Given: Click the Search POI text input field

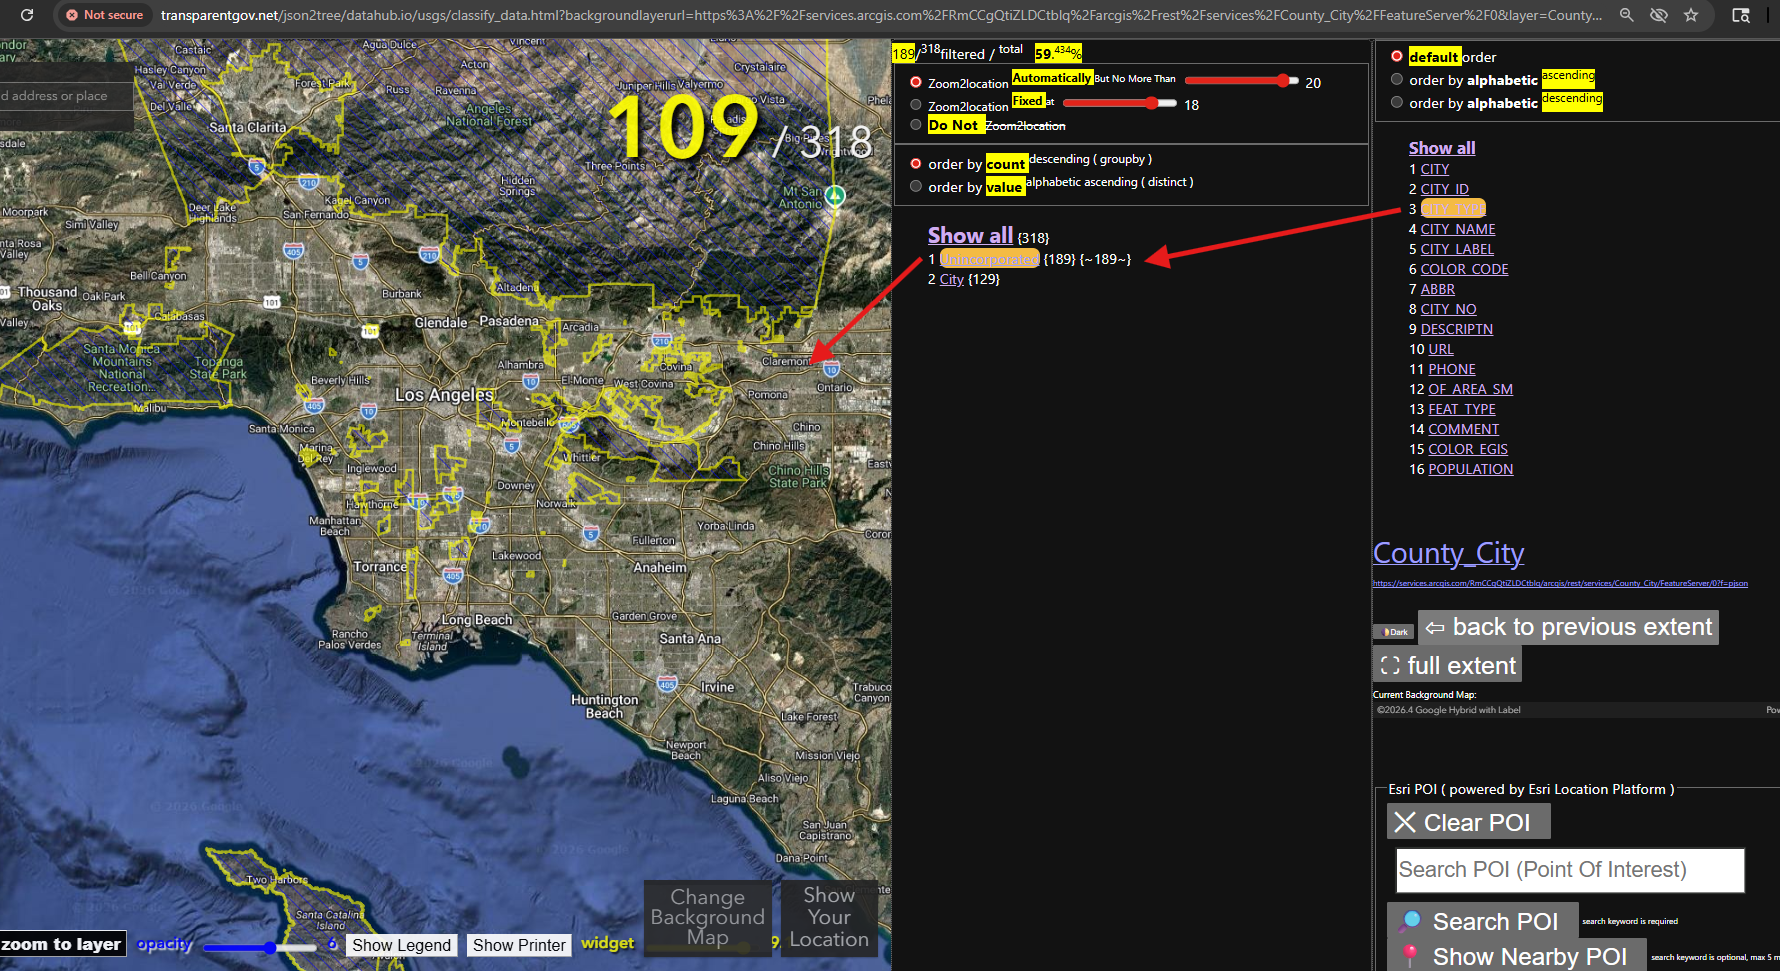Looking at the screenshot, I should click(x=1570, y=870).
